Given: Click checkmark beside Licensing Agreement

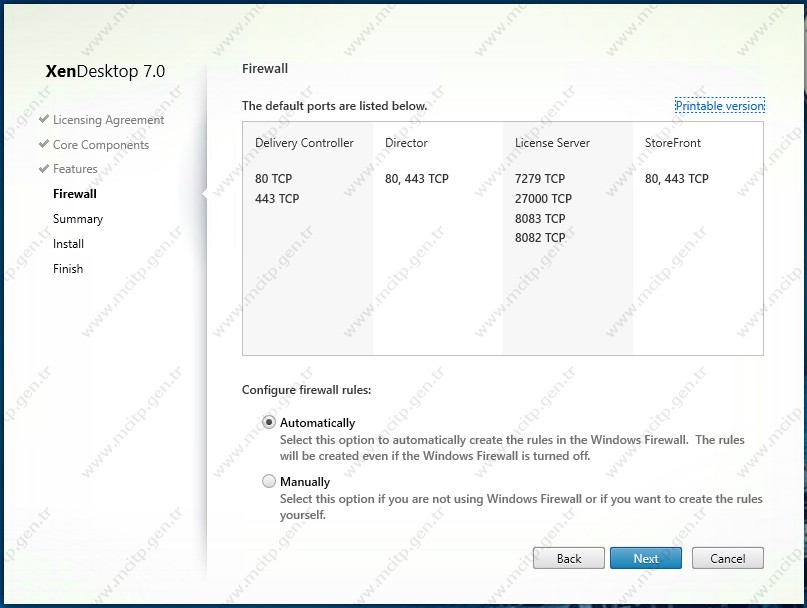Looking at the screenshot, I should point(44,119).
